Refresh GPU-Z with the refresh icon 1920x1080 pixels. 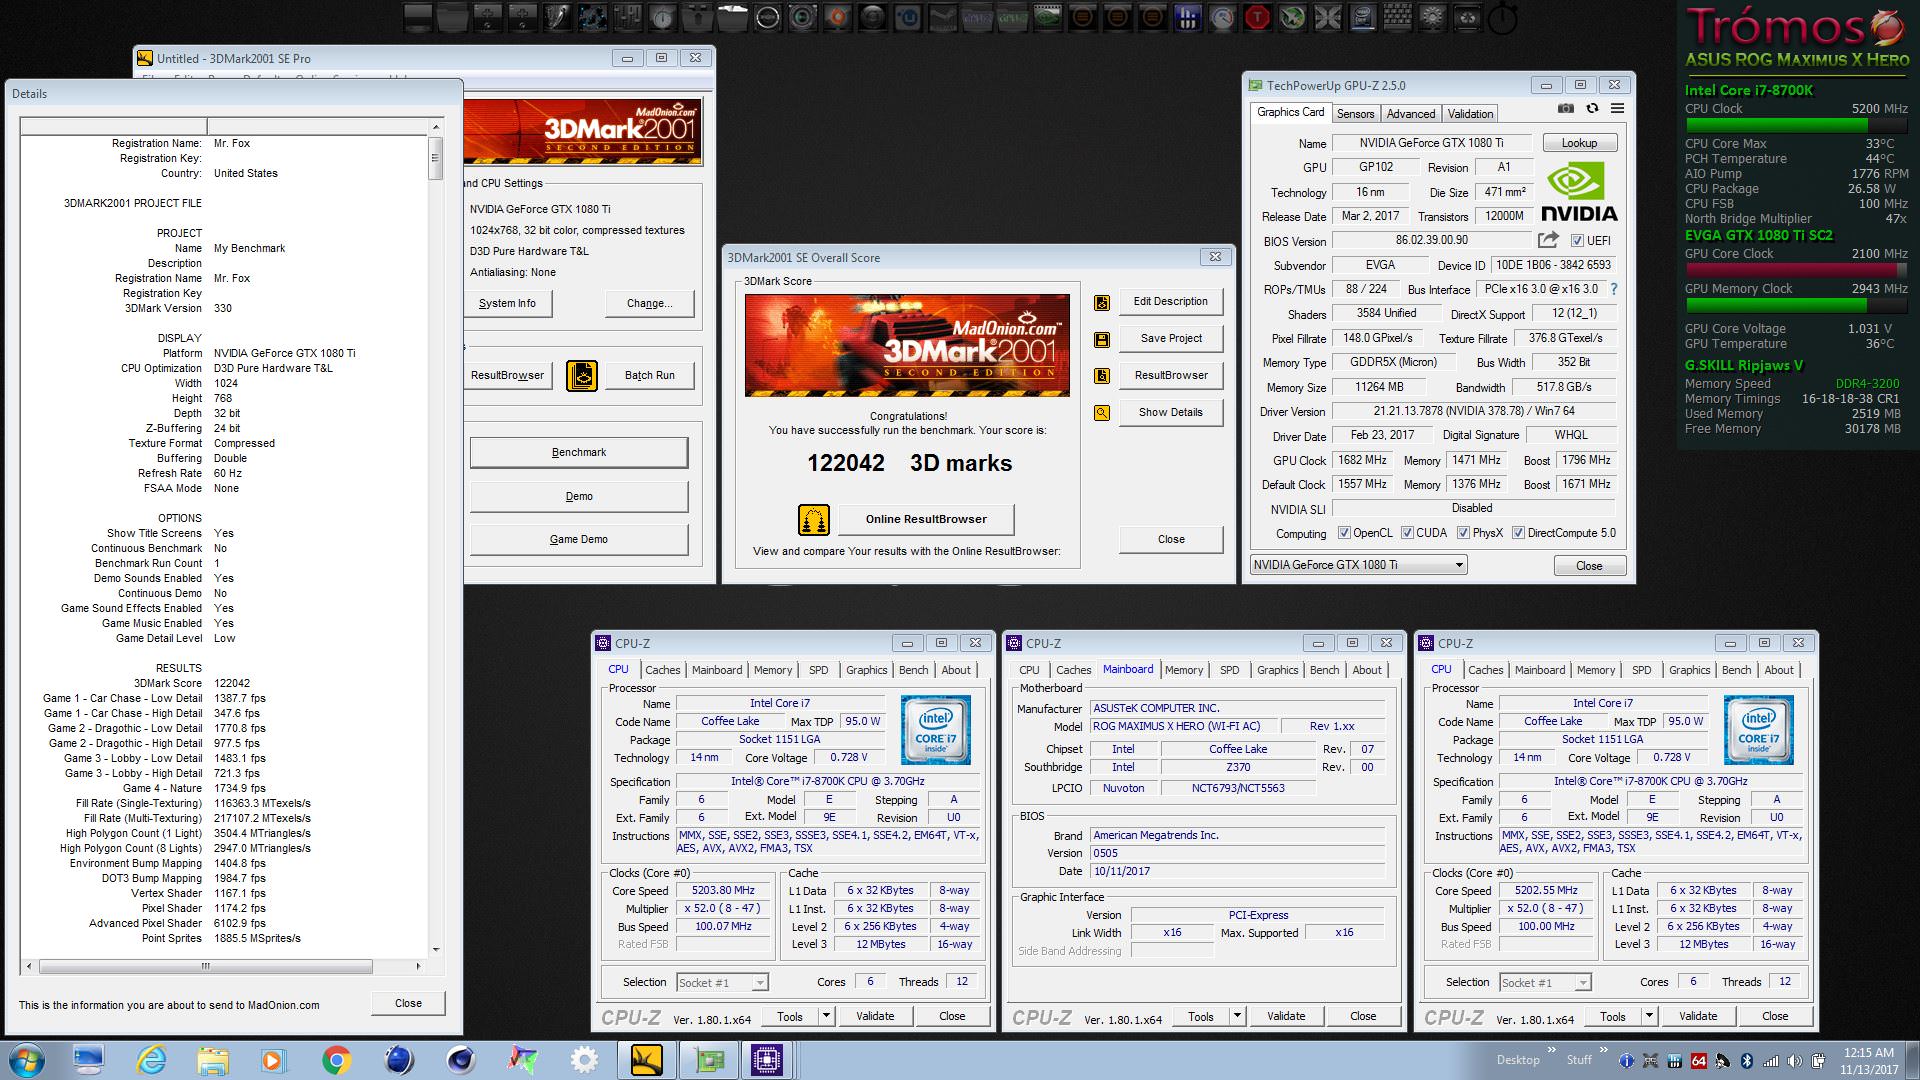pos(1592,108)
